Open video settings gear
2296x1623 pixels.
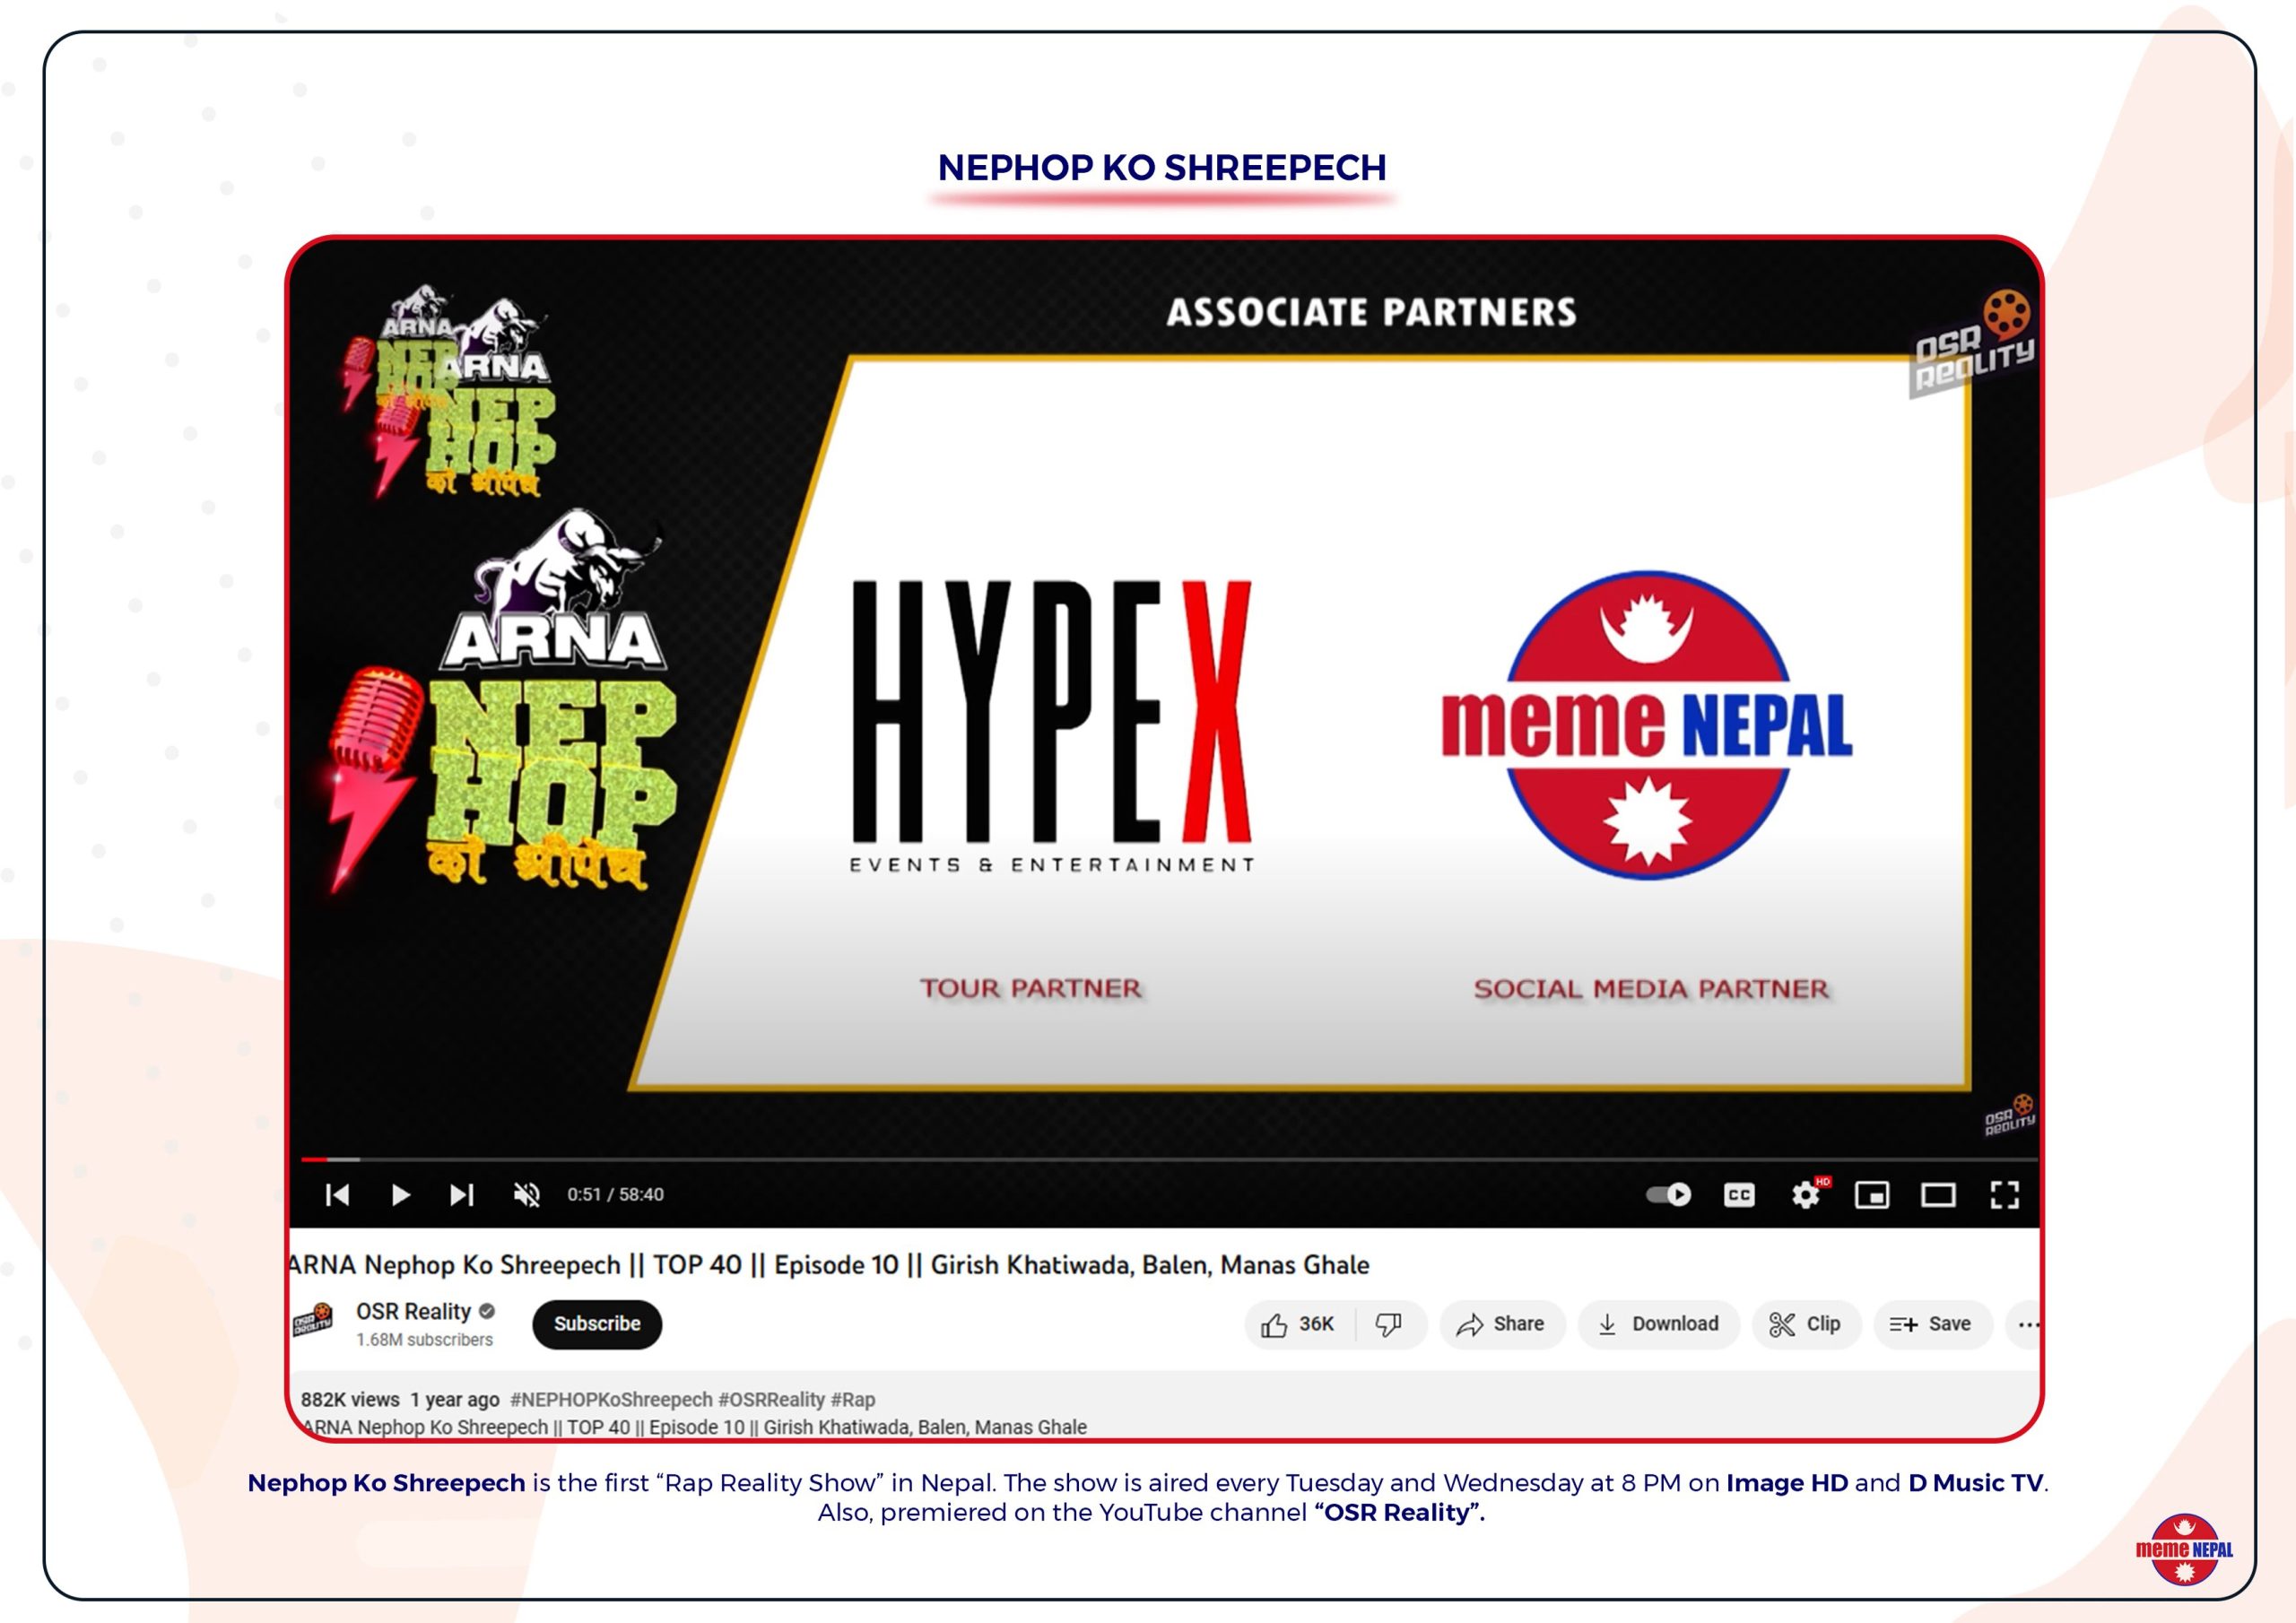pos(1805,1195)
